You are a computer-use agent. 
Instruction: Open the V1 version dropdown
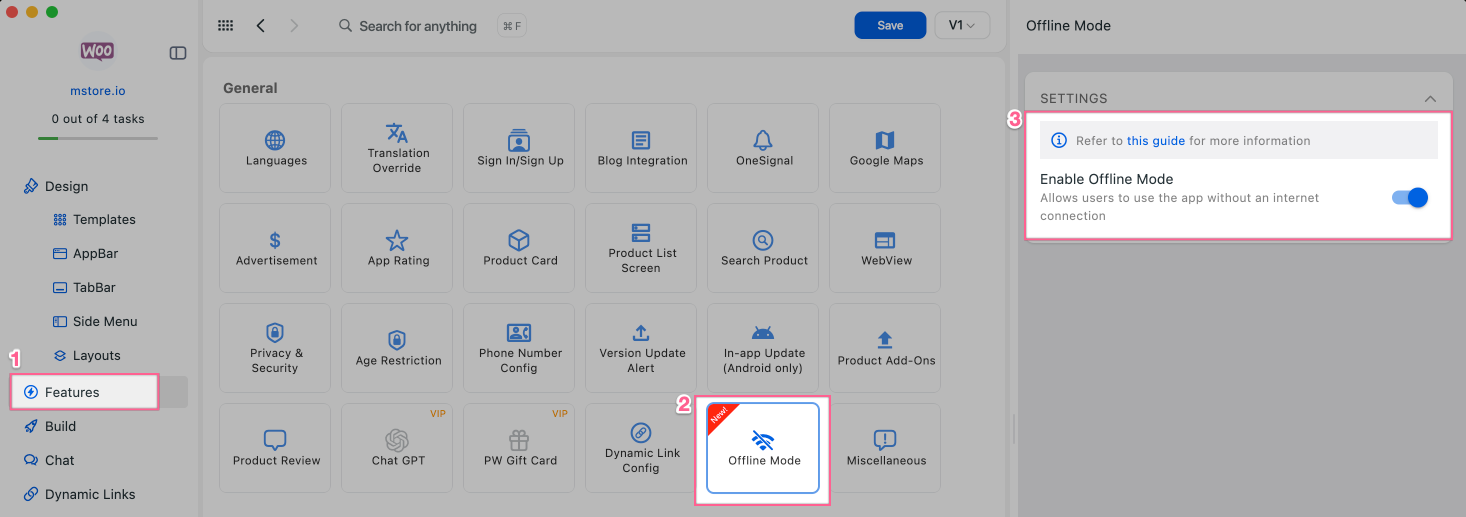click(x=961, y=26)
